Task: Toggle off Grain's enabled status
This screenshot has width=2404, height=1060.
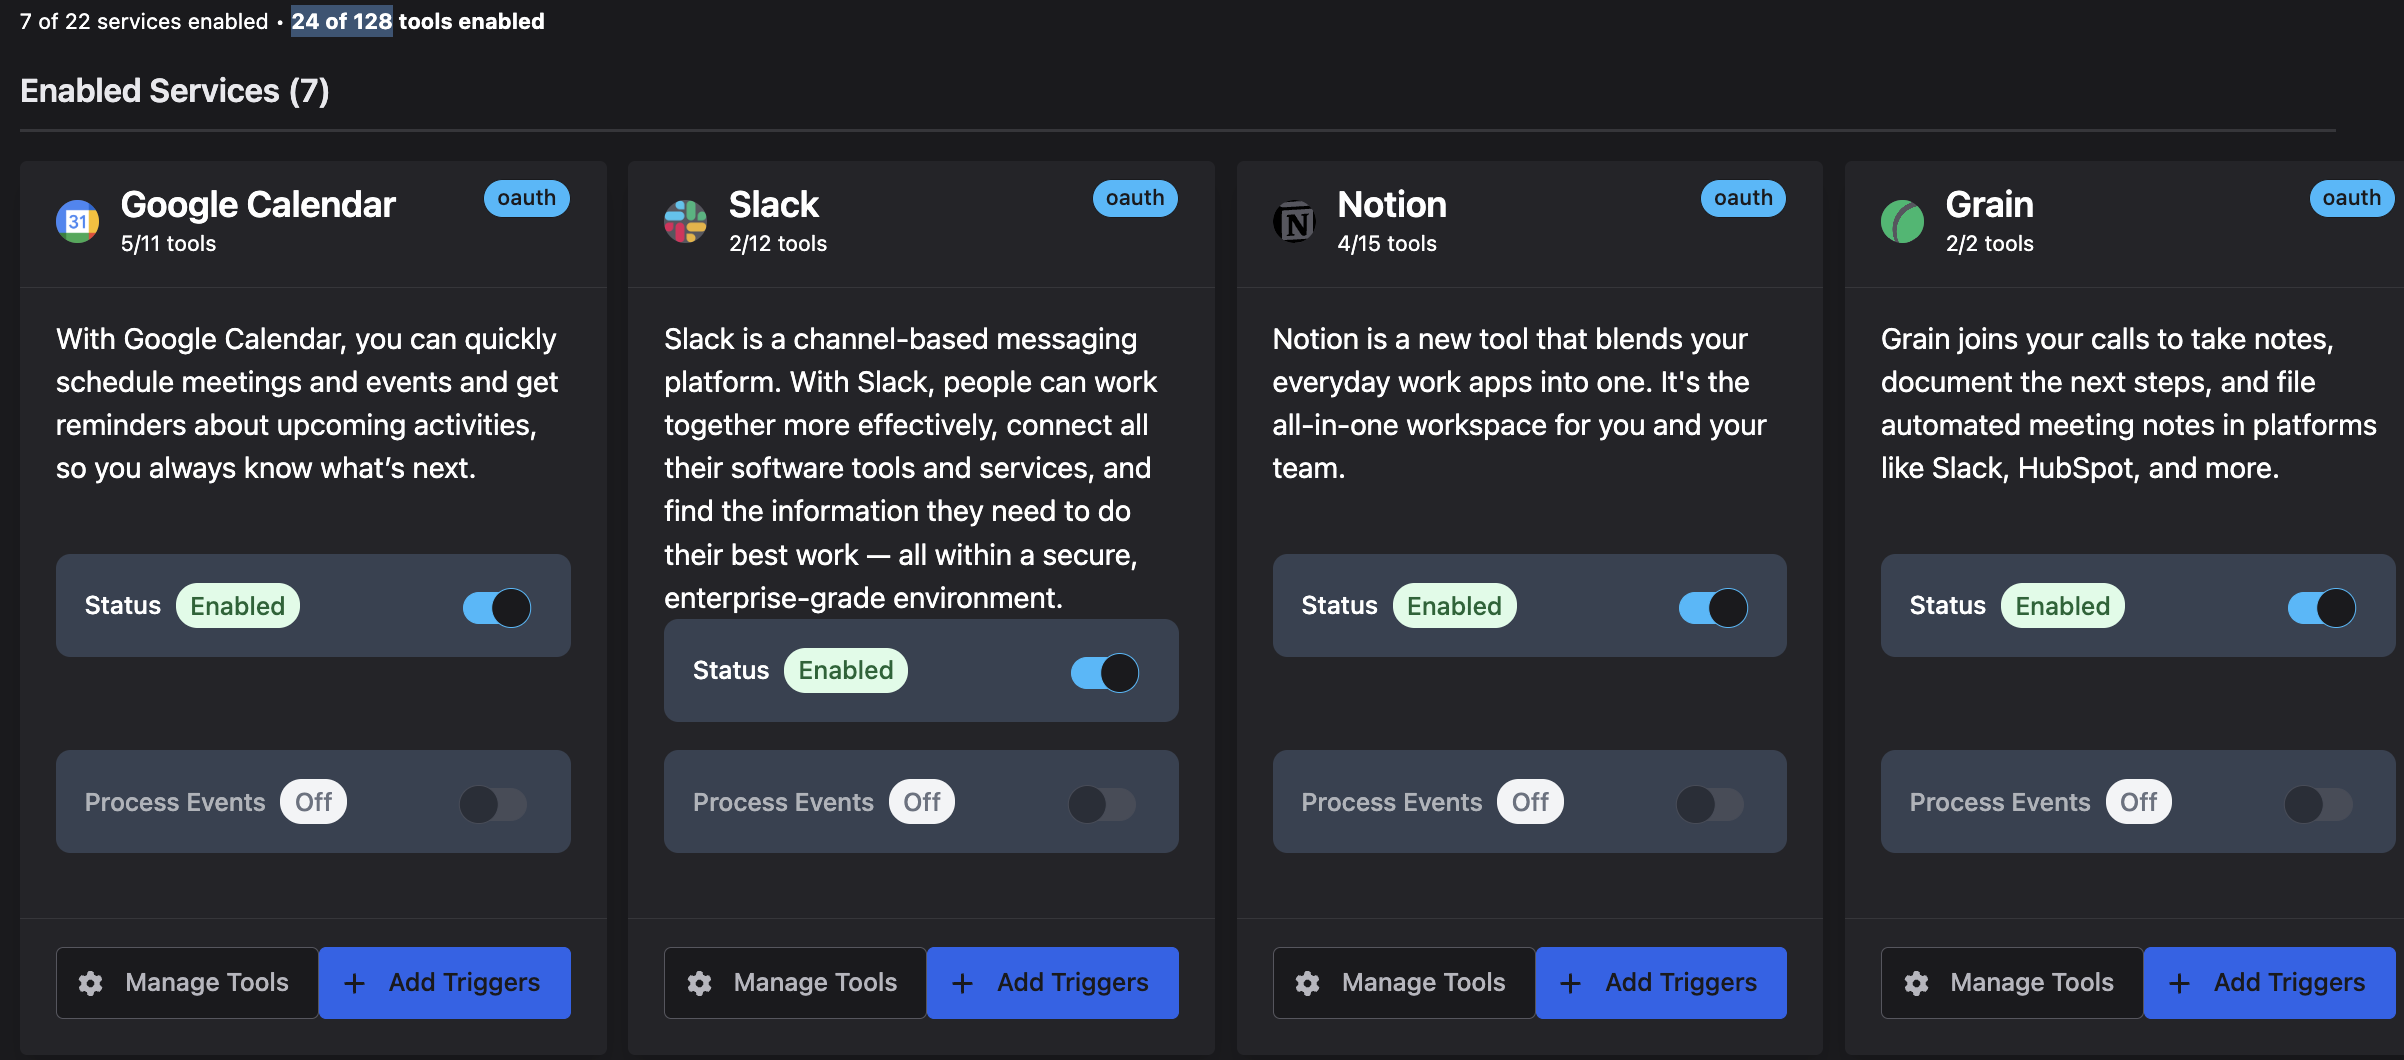Action: click(x=2321, y=607)
